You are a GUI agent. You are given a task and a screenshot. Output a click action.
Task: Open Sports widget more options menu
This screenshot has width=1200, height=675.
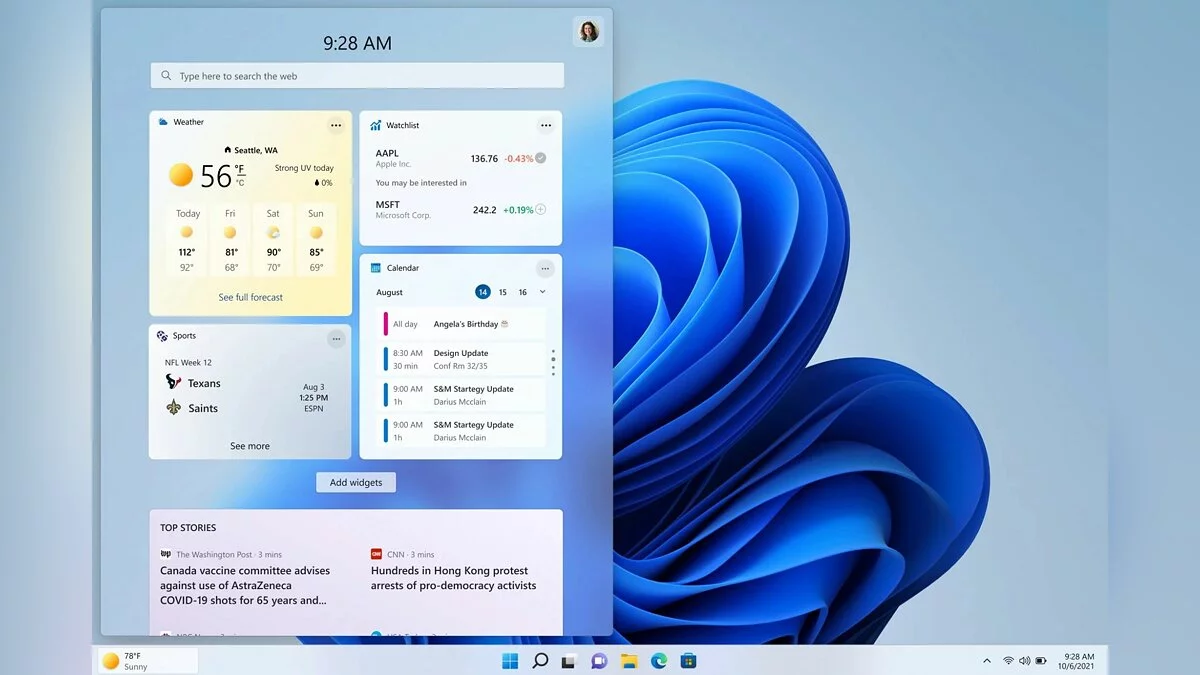[336, 339]
